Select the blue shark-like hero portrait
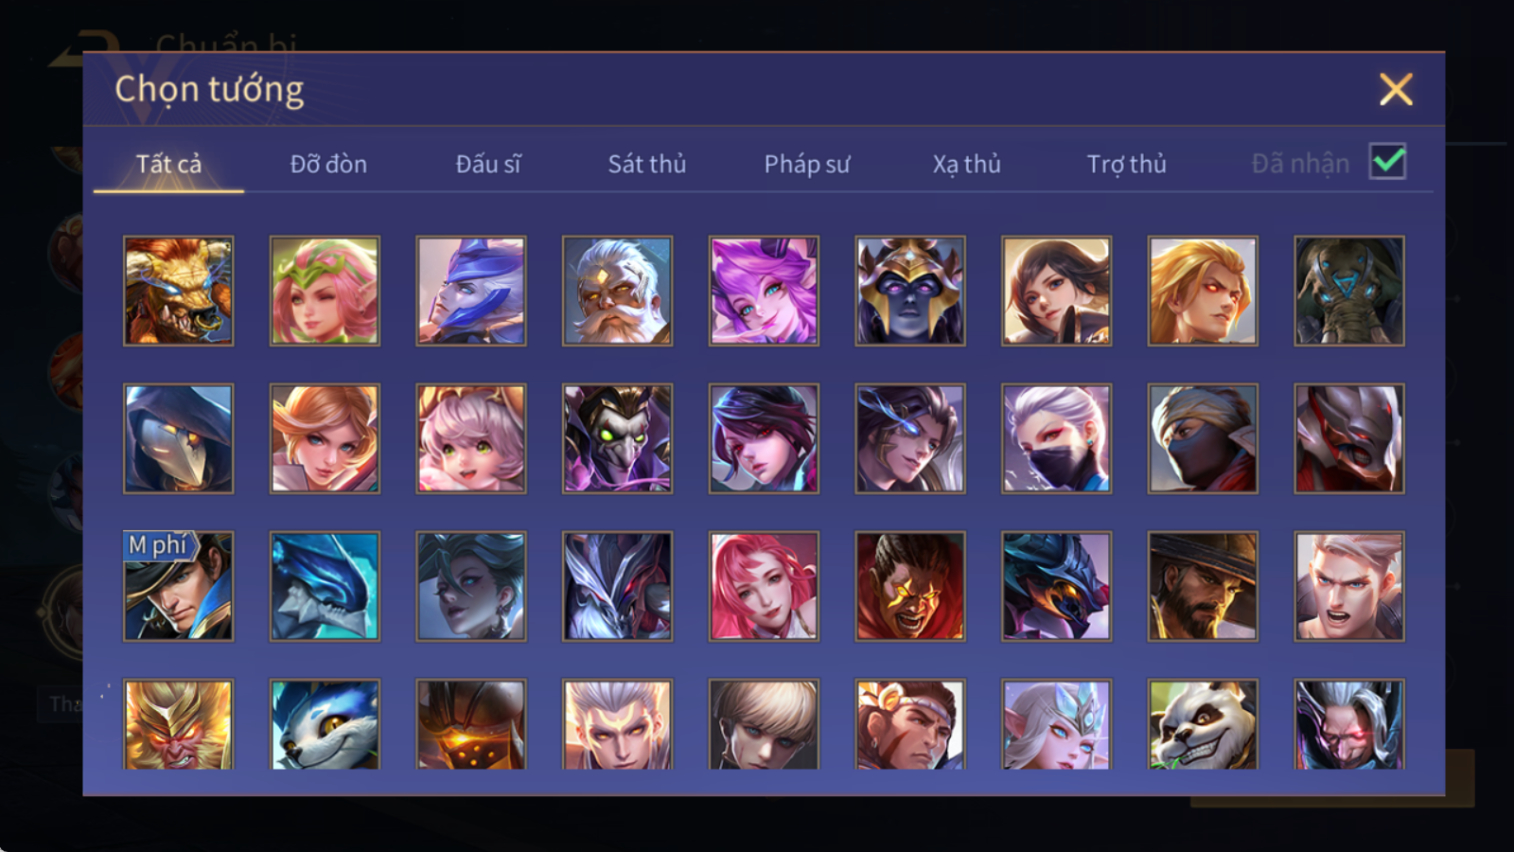Viewport: 1514px width, 852px height. pyautogui.click(x=324, y=586)
